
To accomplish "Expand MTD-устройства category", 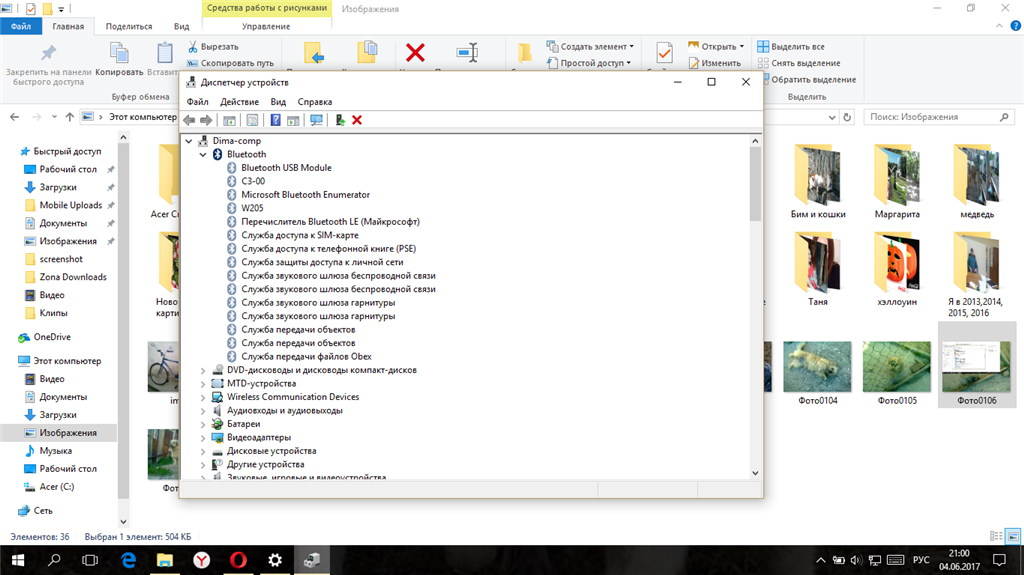I will click(x=203, y=384).
